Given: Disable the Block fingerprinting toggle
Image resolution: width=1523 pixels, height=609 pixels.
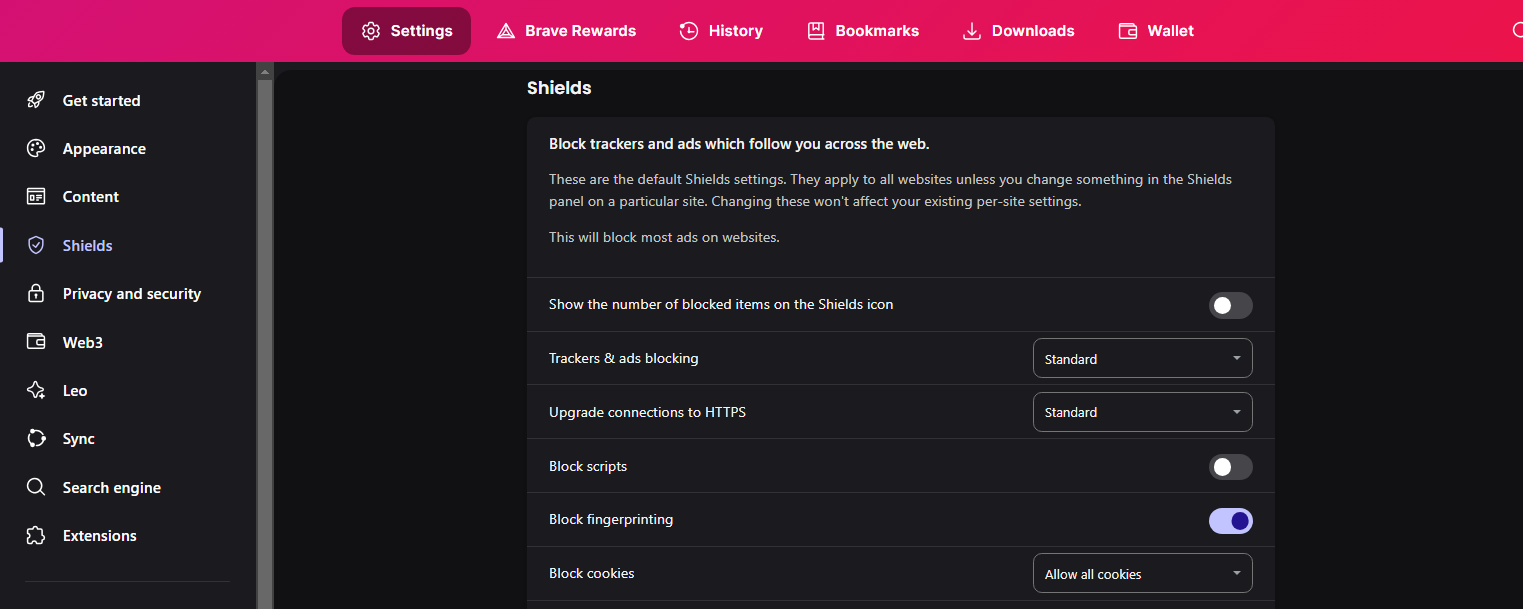Looking at the screenshot, I should 1230,521.
